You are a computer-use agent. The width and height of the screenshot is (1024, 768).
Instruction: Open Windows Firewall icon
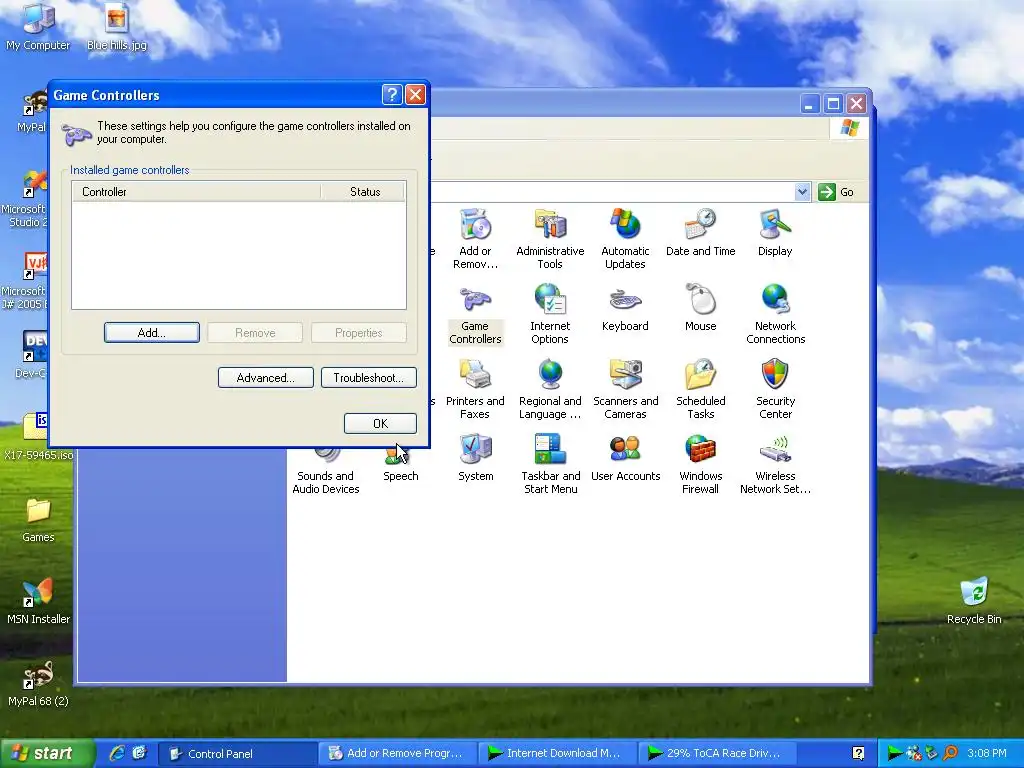(x=700, y=464)
